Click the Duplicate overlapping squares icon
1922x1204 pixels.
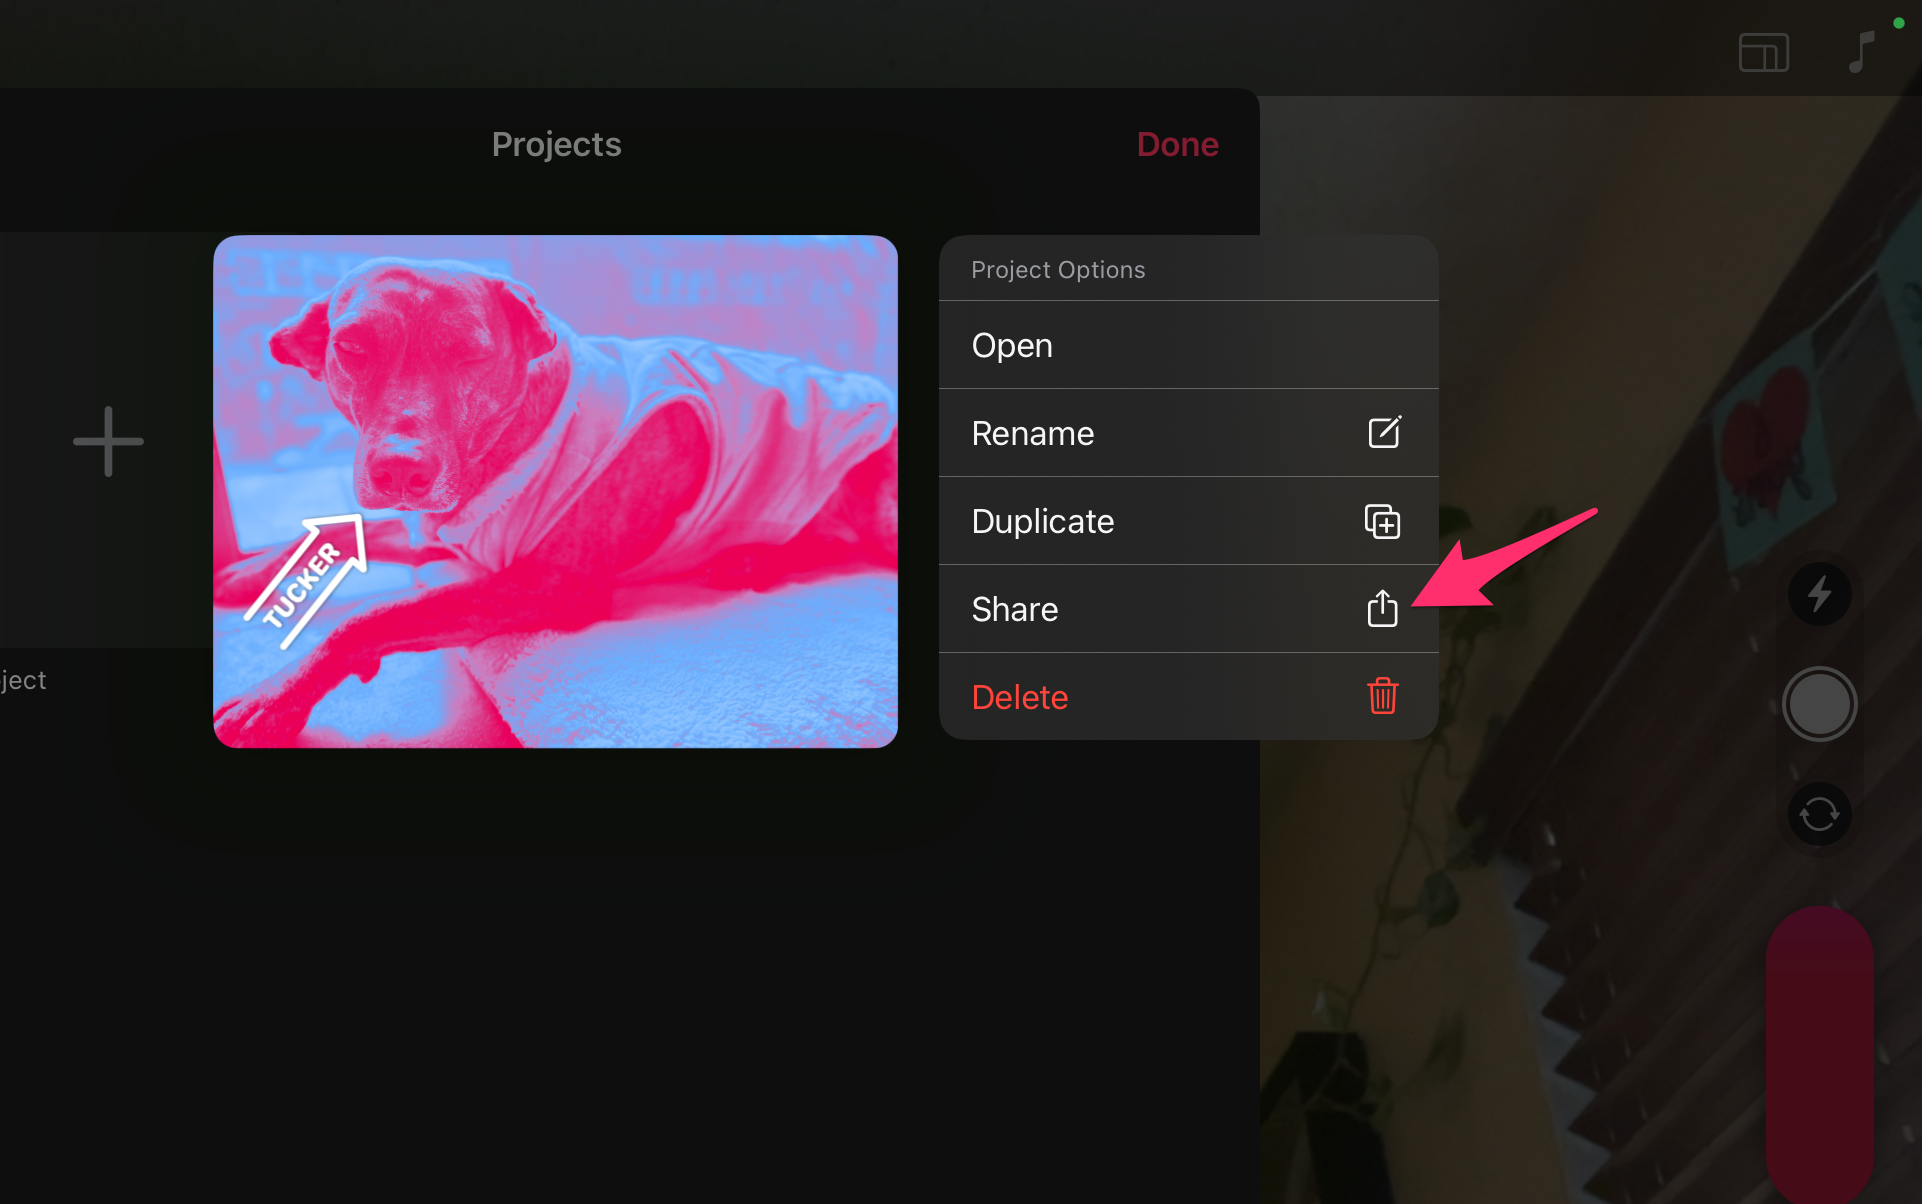[1382, 521]
